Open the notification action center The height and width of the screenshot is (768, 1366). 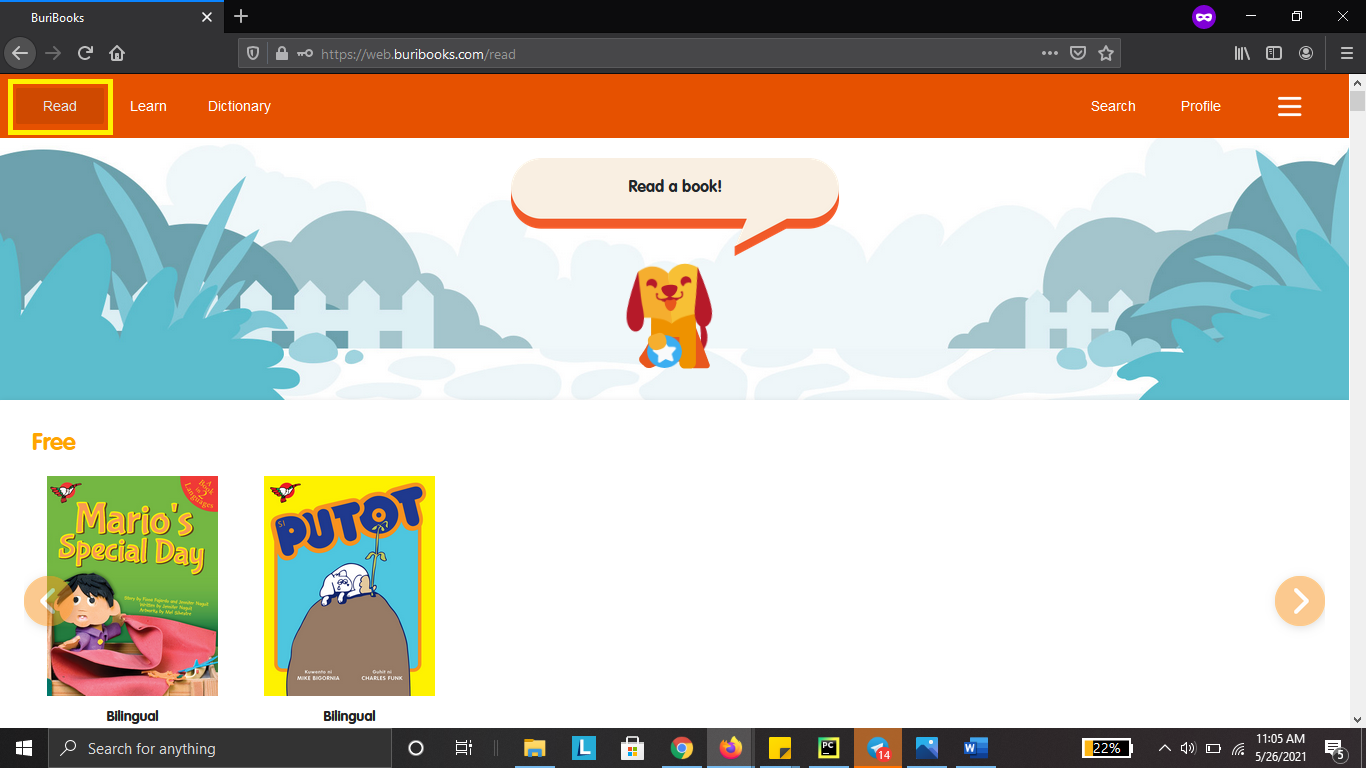(1334, 748)
